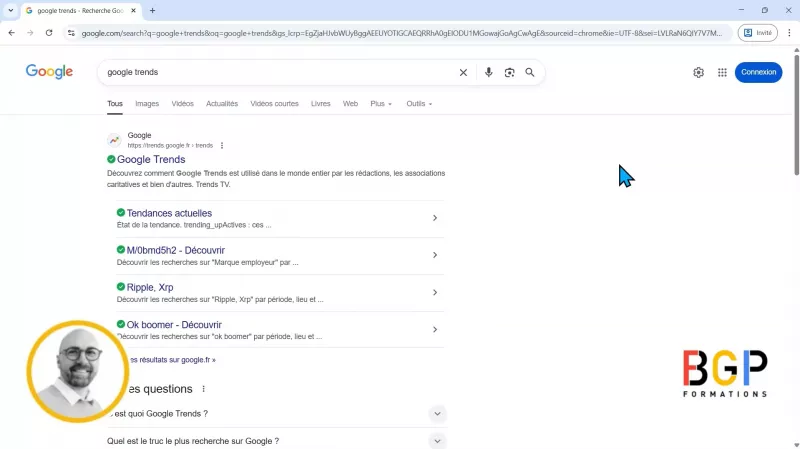This screenshot has height=449, width=800.
Task: Open quick settings gear icon
Action: (x=698, y=72)
